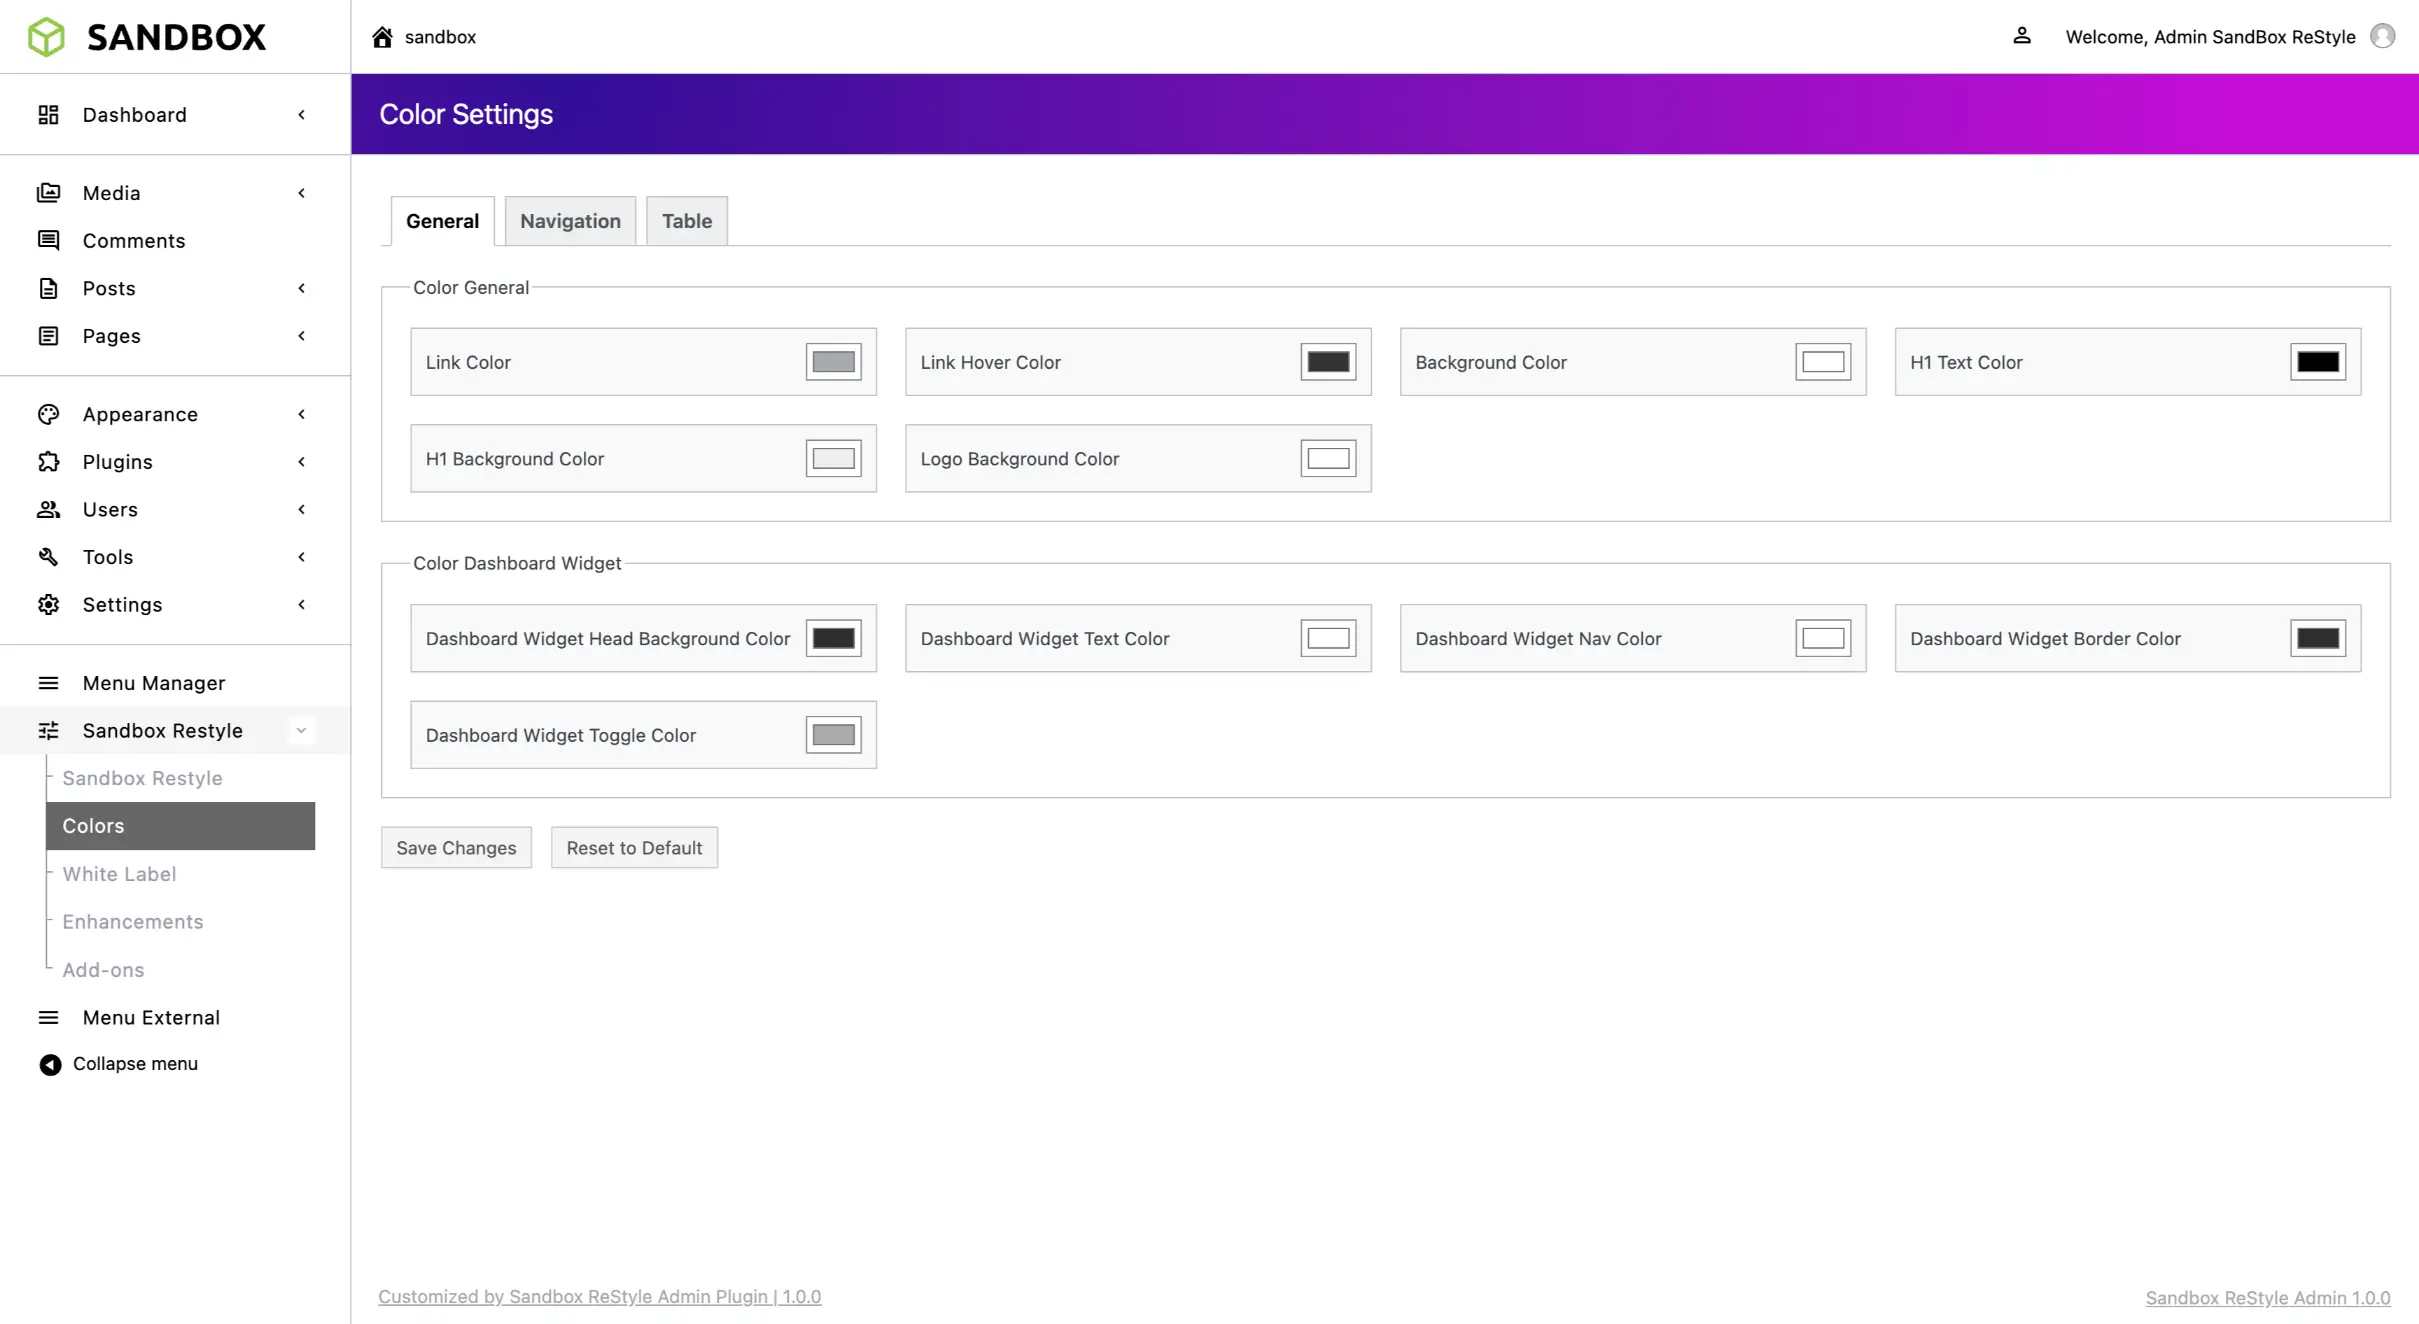Collapse menu using the arrow icon
This screenshot has width=2419, height=1324.
pos(50,1064)
